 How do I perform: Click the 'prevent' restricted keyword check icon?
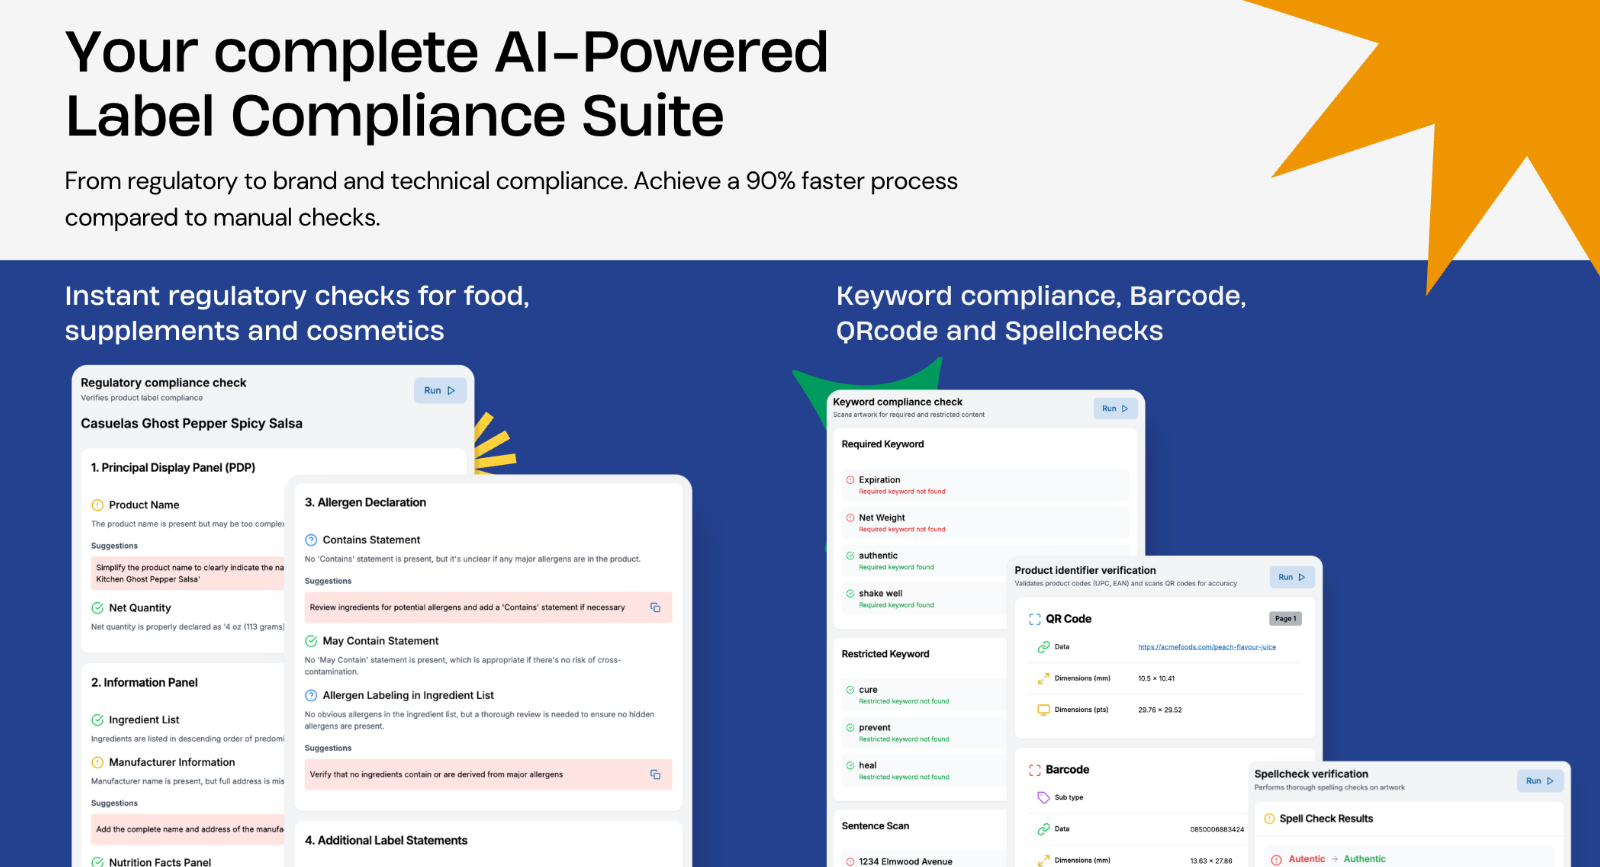(850, 728)
